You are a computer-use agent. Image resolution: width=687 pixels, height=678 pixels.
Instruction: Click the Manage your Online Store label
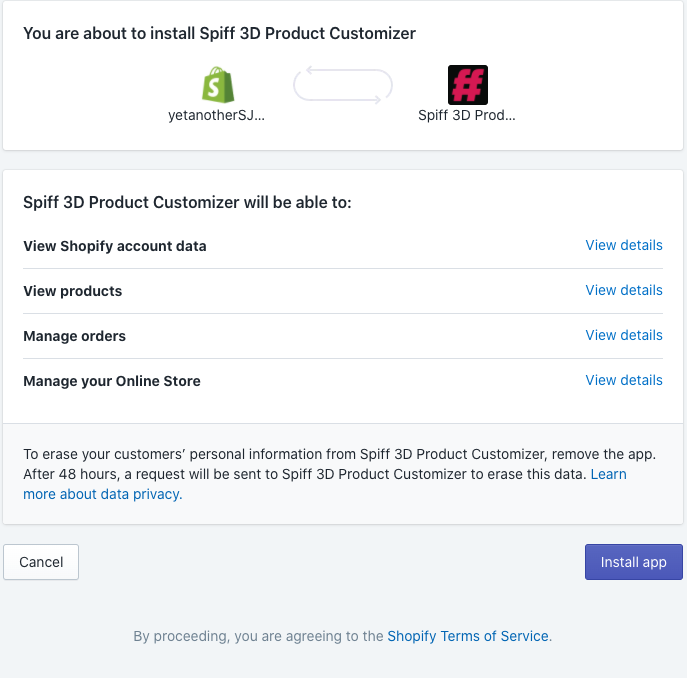click(112, 381)
